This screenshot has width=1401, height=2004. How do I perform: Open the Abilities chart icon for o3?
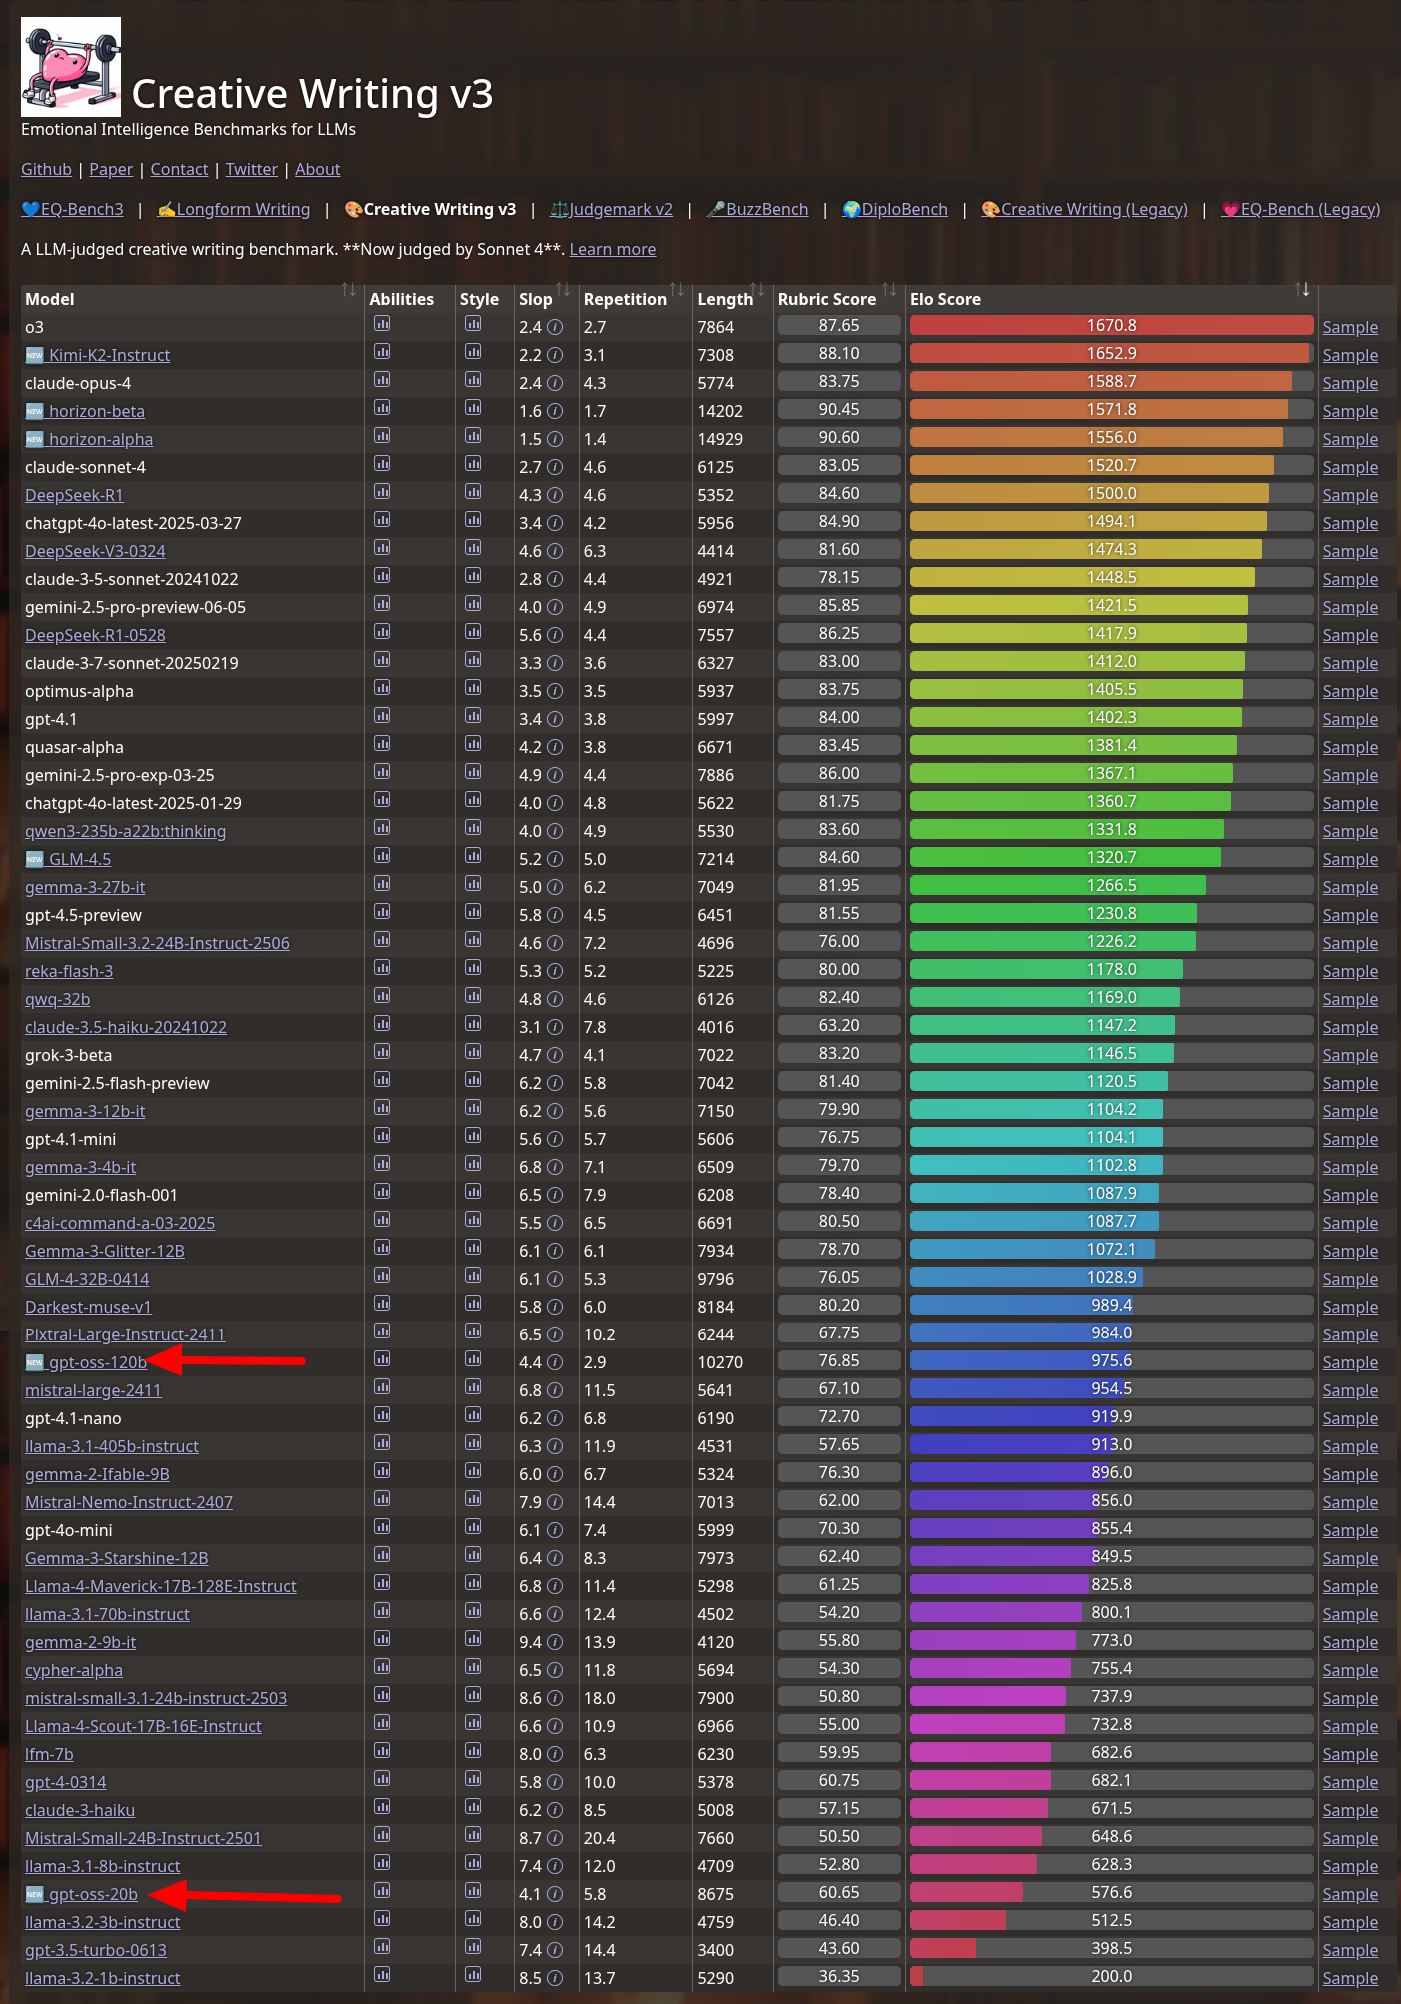382,324
